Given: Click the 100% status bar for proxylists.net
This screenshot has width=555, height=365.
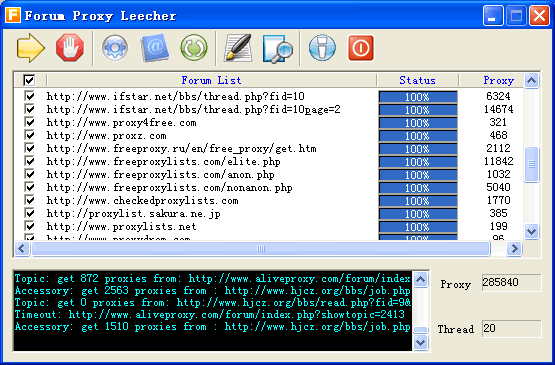Looking at the screenshot, I should point(418,227).
